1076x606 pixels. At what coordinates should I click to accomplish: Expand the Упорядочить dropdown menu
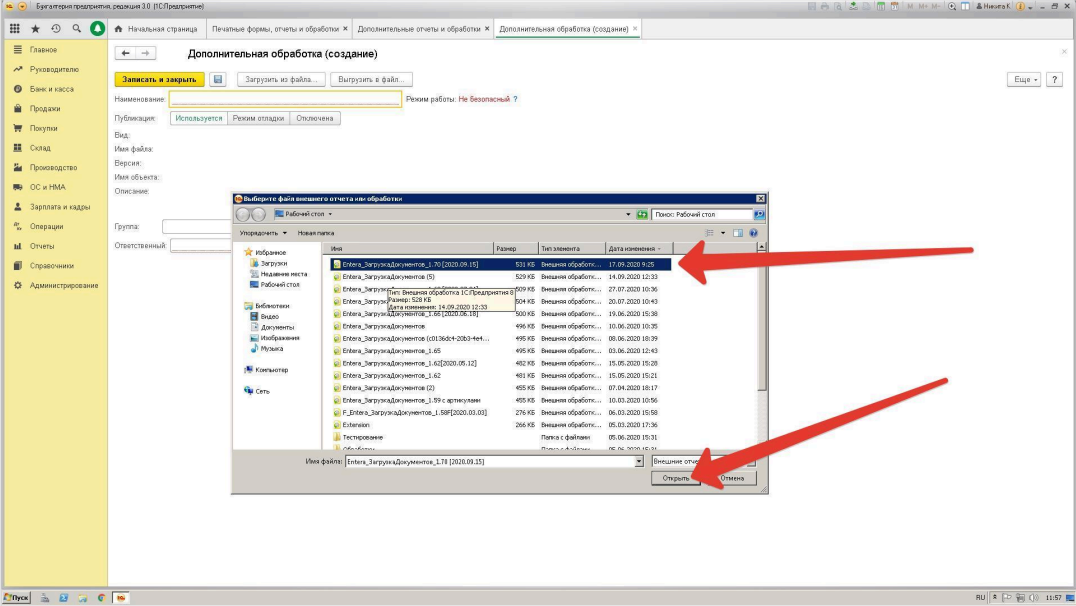tap(263, 233)
